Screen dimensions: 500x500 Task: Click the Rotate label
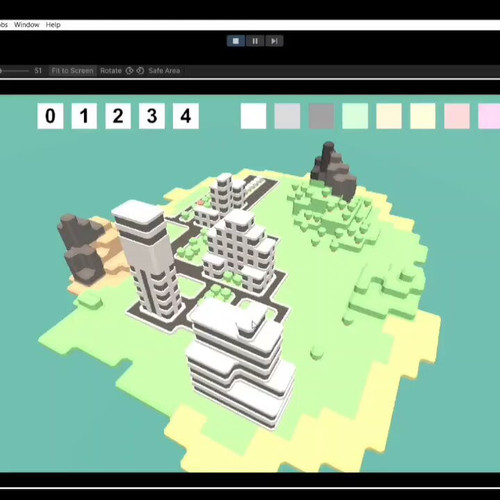coord(111,71)
